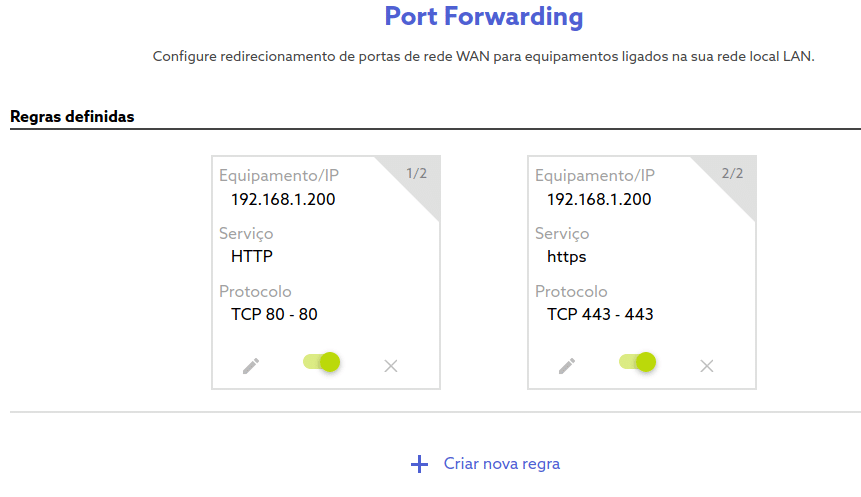
Task: Click the Protocolo label in second card
Action: click(571, 291)
